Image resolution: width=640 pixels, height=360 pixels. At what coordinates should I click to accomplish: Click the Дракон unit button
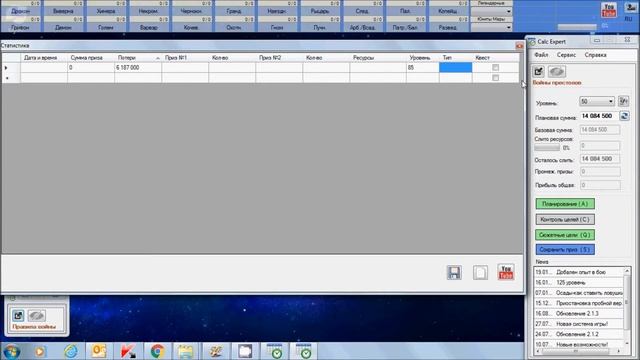click(x=20, y=11)
